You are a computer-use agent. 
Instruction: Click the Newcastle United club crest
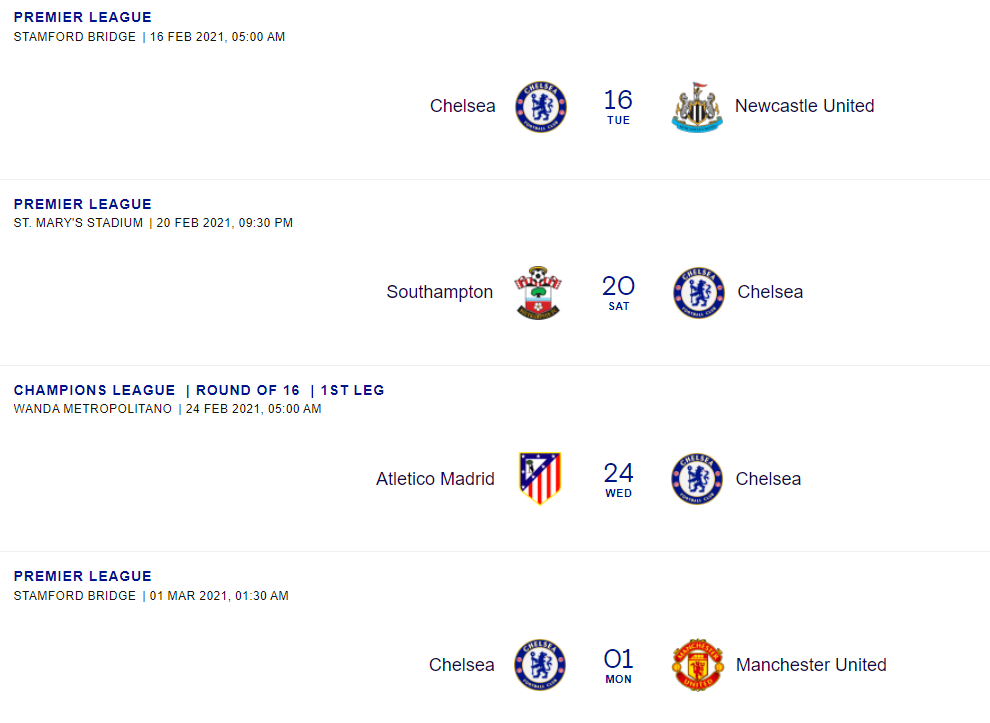(697, 107)
